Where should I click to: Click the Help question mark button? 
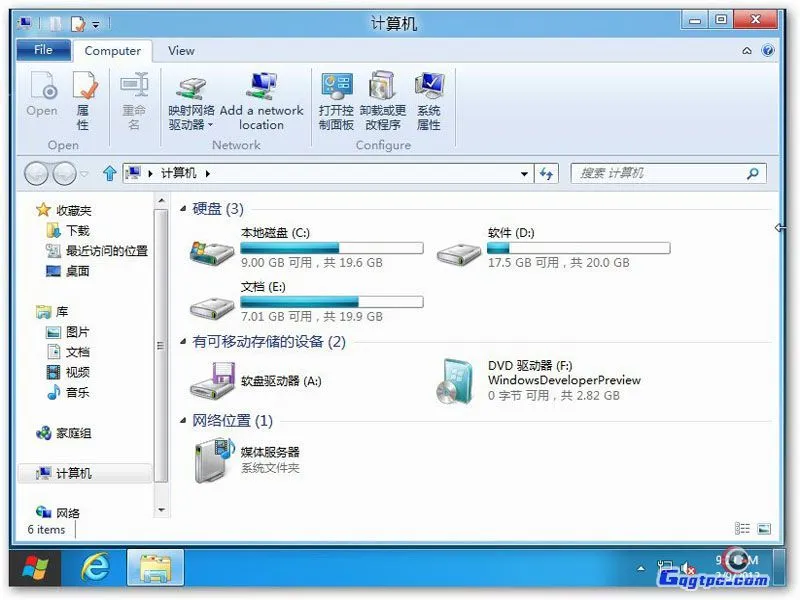767,50
